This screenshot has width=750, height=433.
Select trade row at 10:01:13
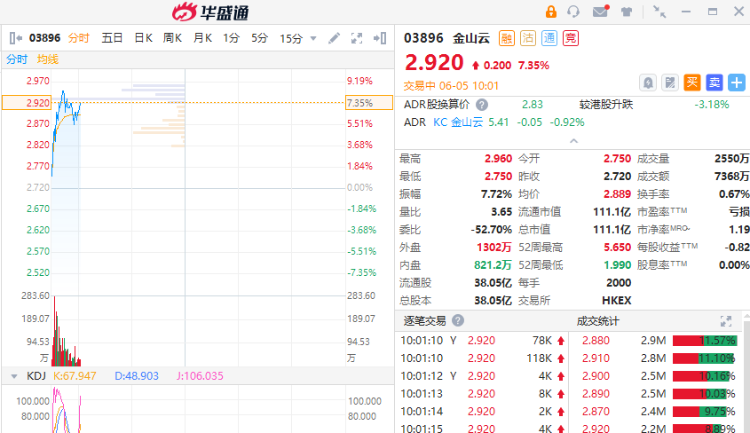click(x=482, y=394)
